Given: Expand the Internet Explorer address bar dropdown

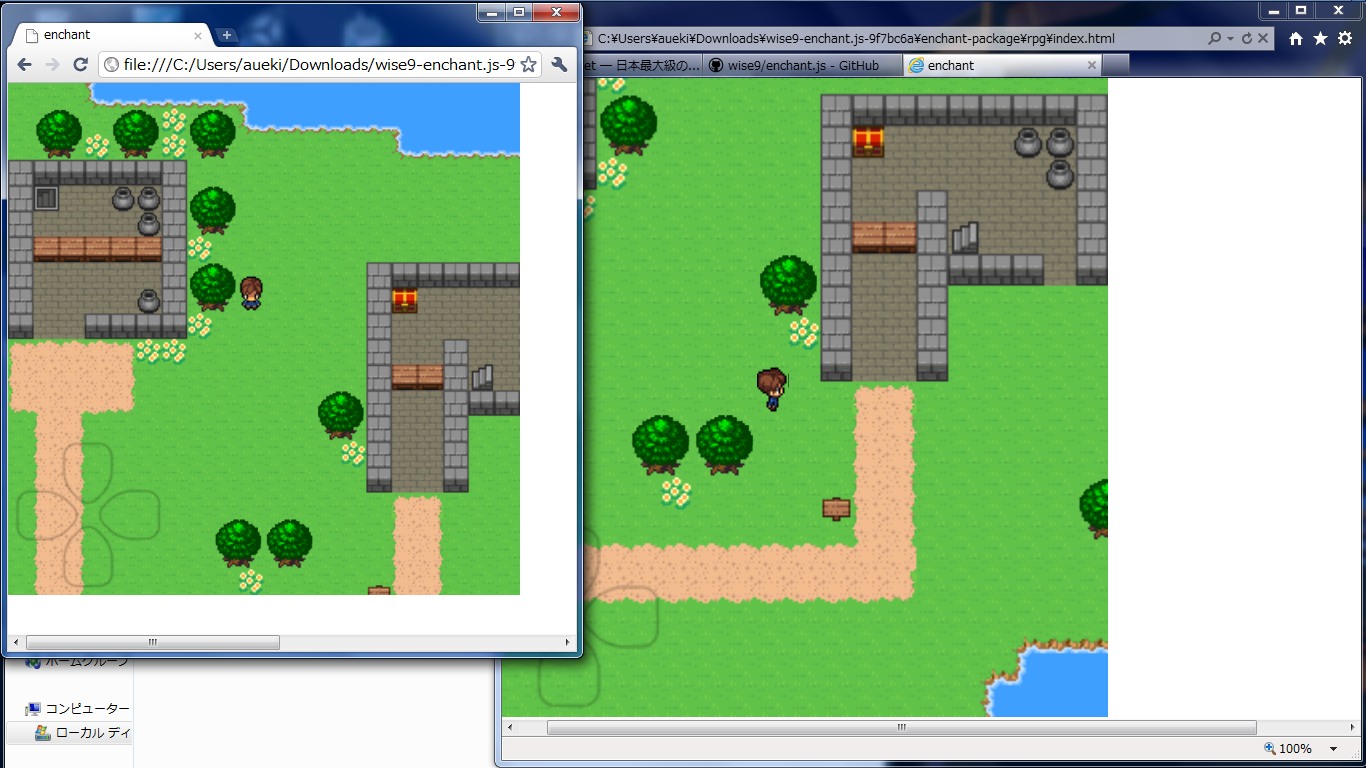Looking at the screenshot, I should (x=1230, y=39).
